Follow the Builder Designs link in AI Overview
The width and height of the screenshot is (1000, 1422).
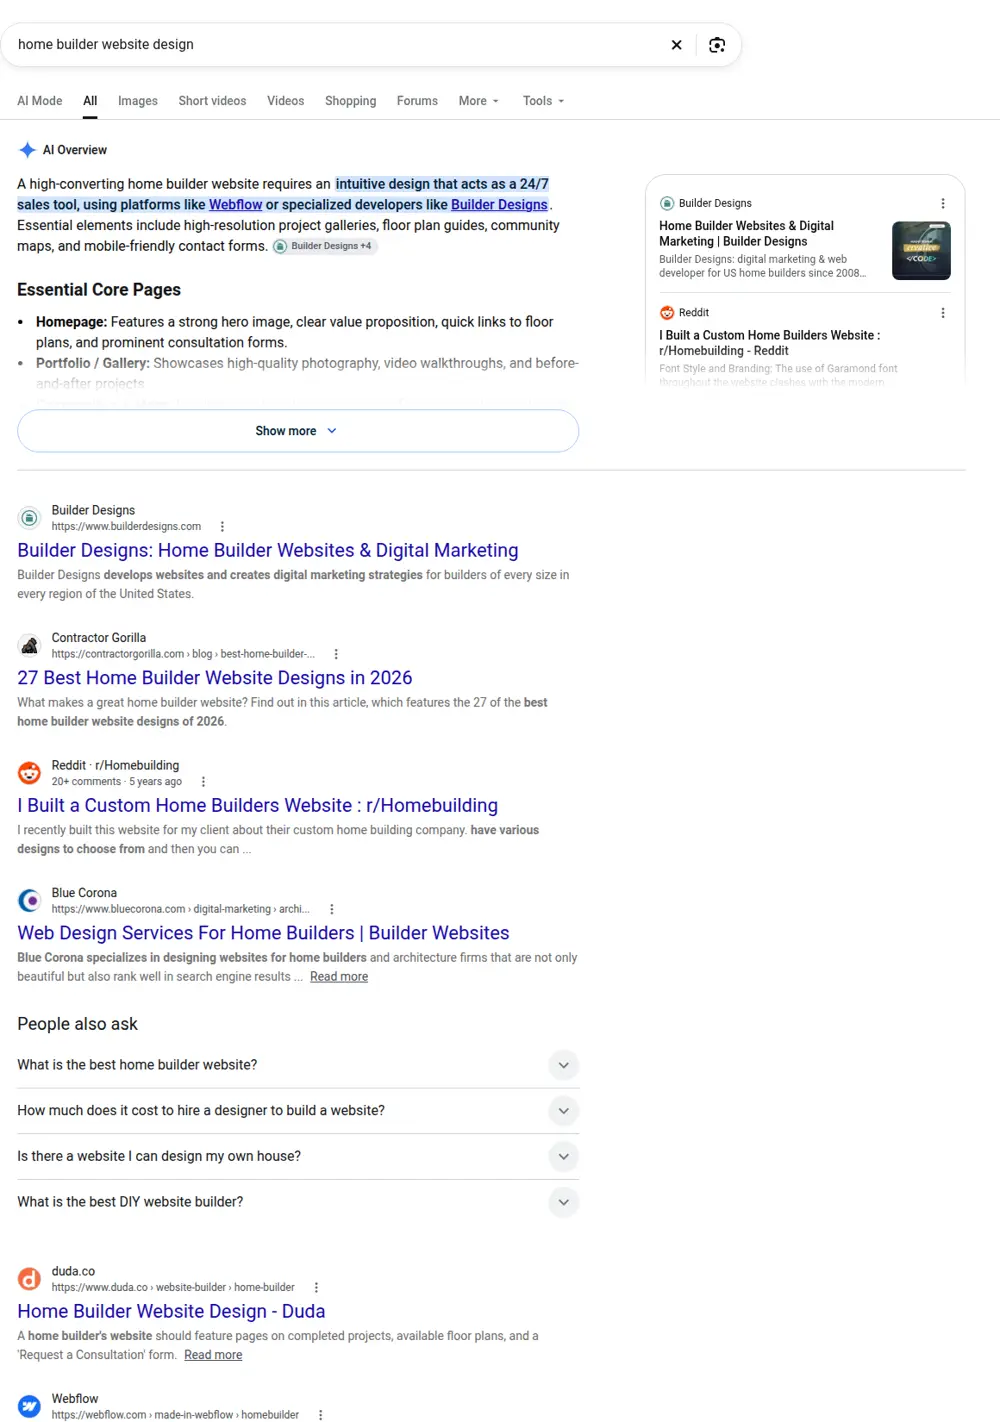pos(499,205)
